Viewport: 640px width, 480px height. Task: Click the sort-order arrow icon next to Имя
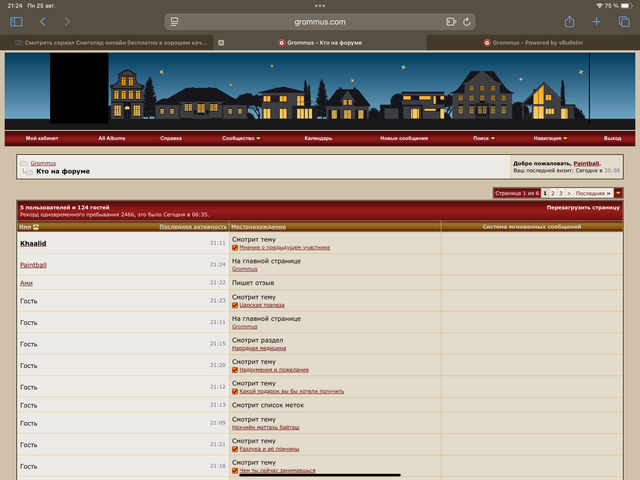(36, 227)
